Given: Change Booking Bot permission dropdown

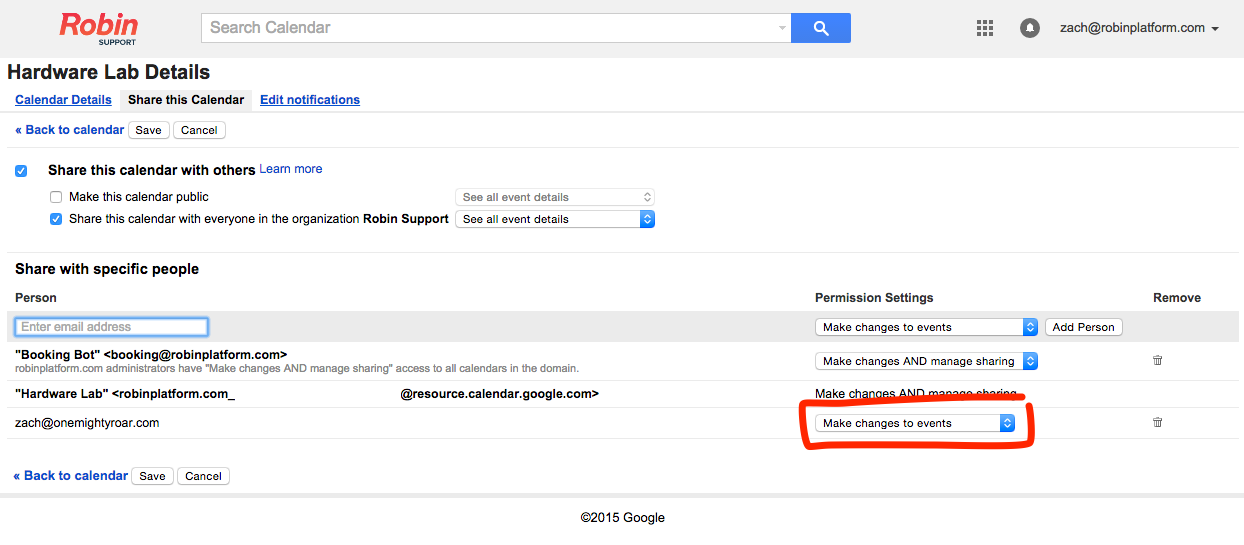Looking at the screenshot, I should (x=927, y=361).
